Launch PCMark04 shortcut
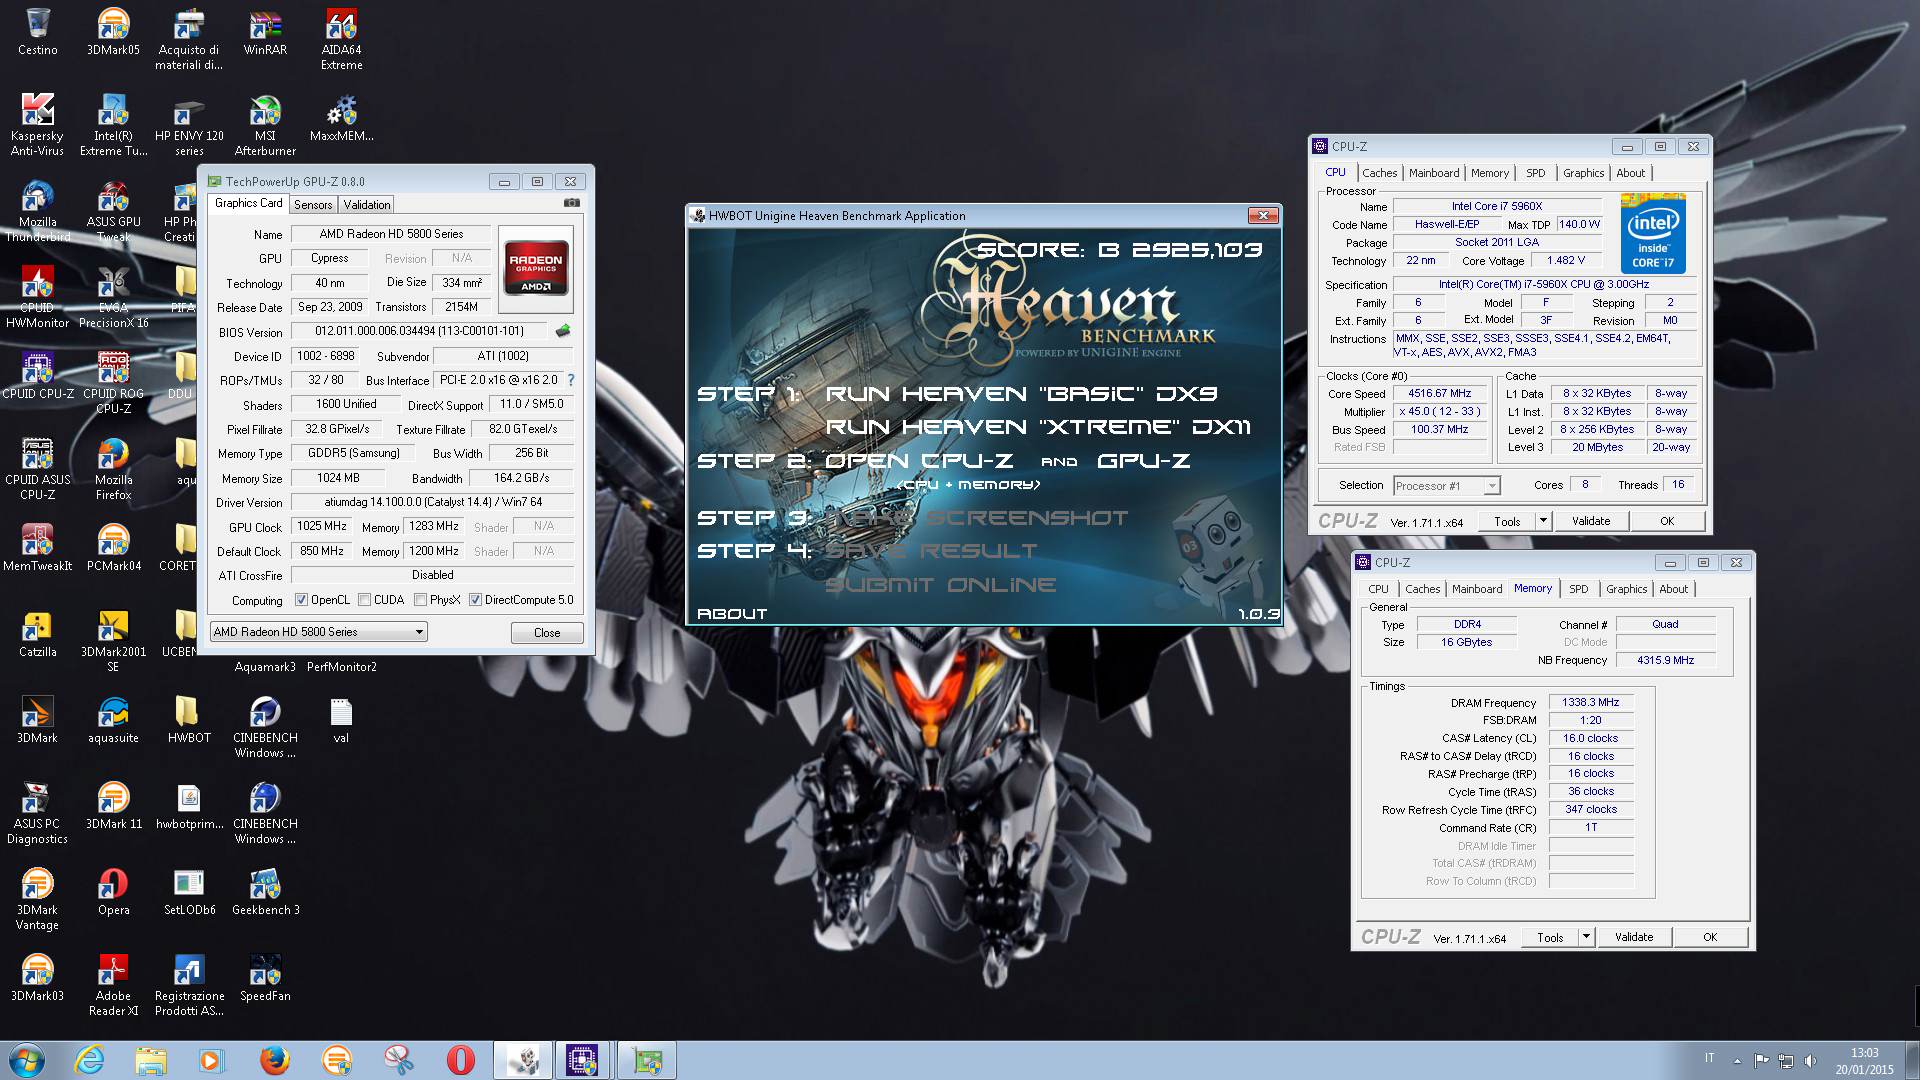Screen dimensions: 1920x1080 tap(113, 548)
